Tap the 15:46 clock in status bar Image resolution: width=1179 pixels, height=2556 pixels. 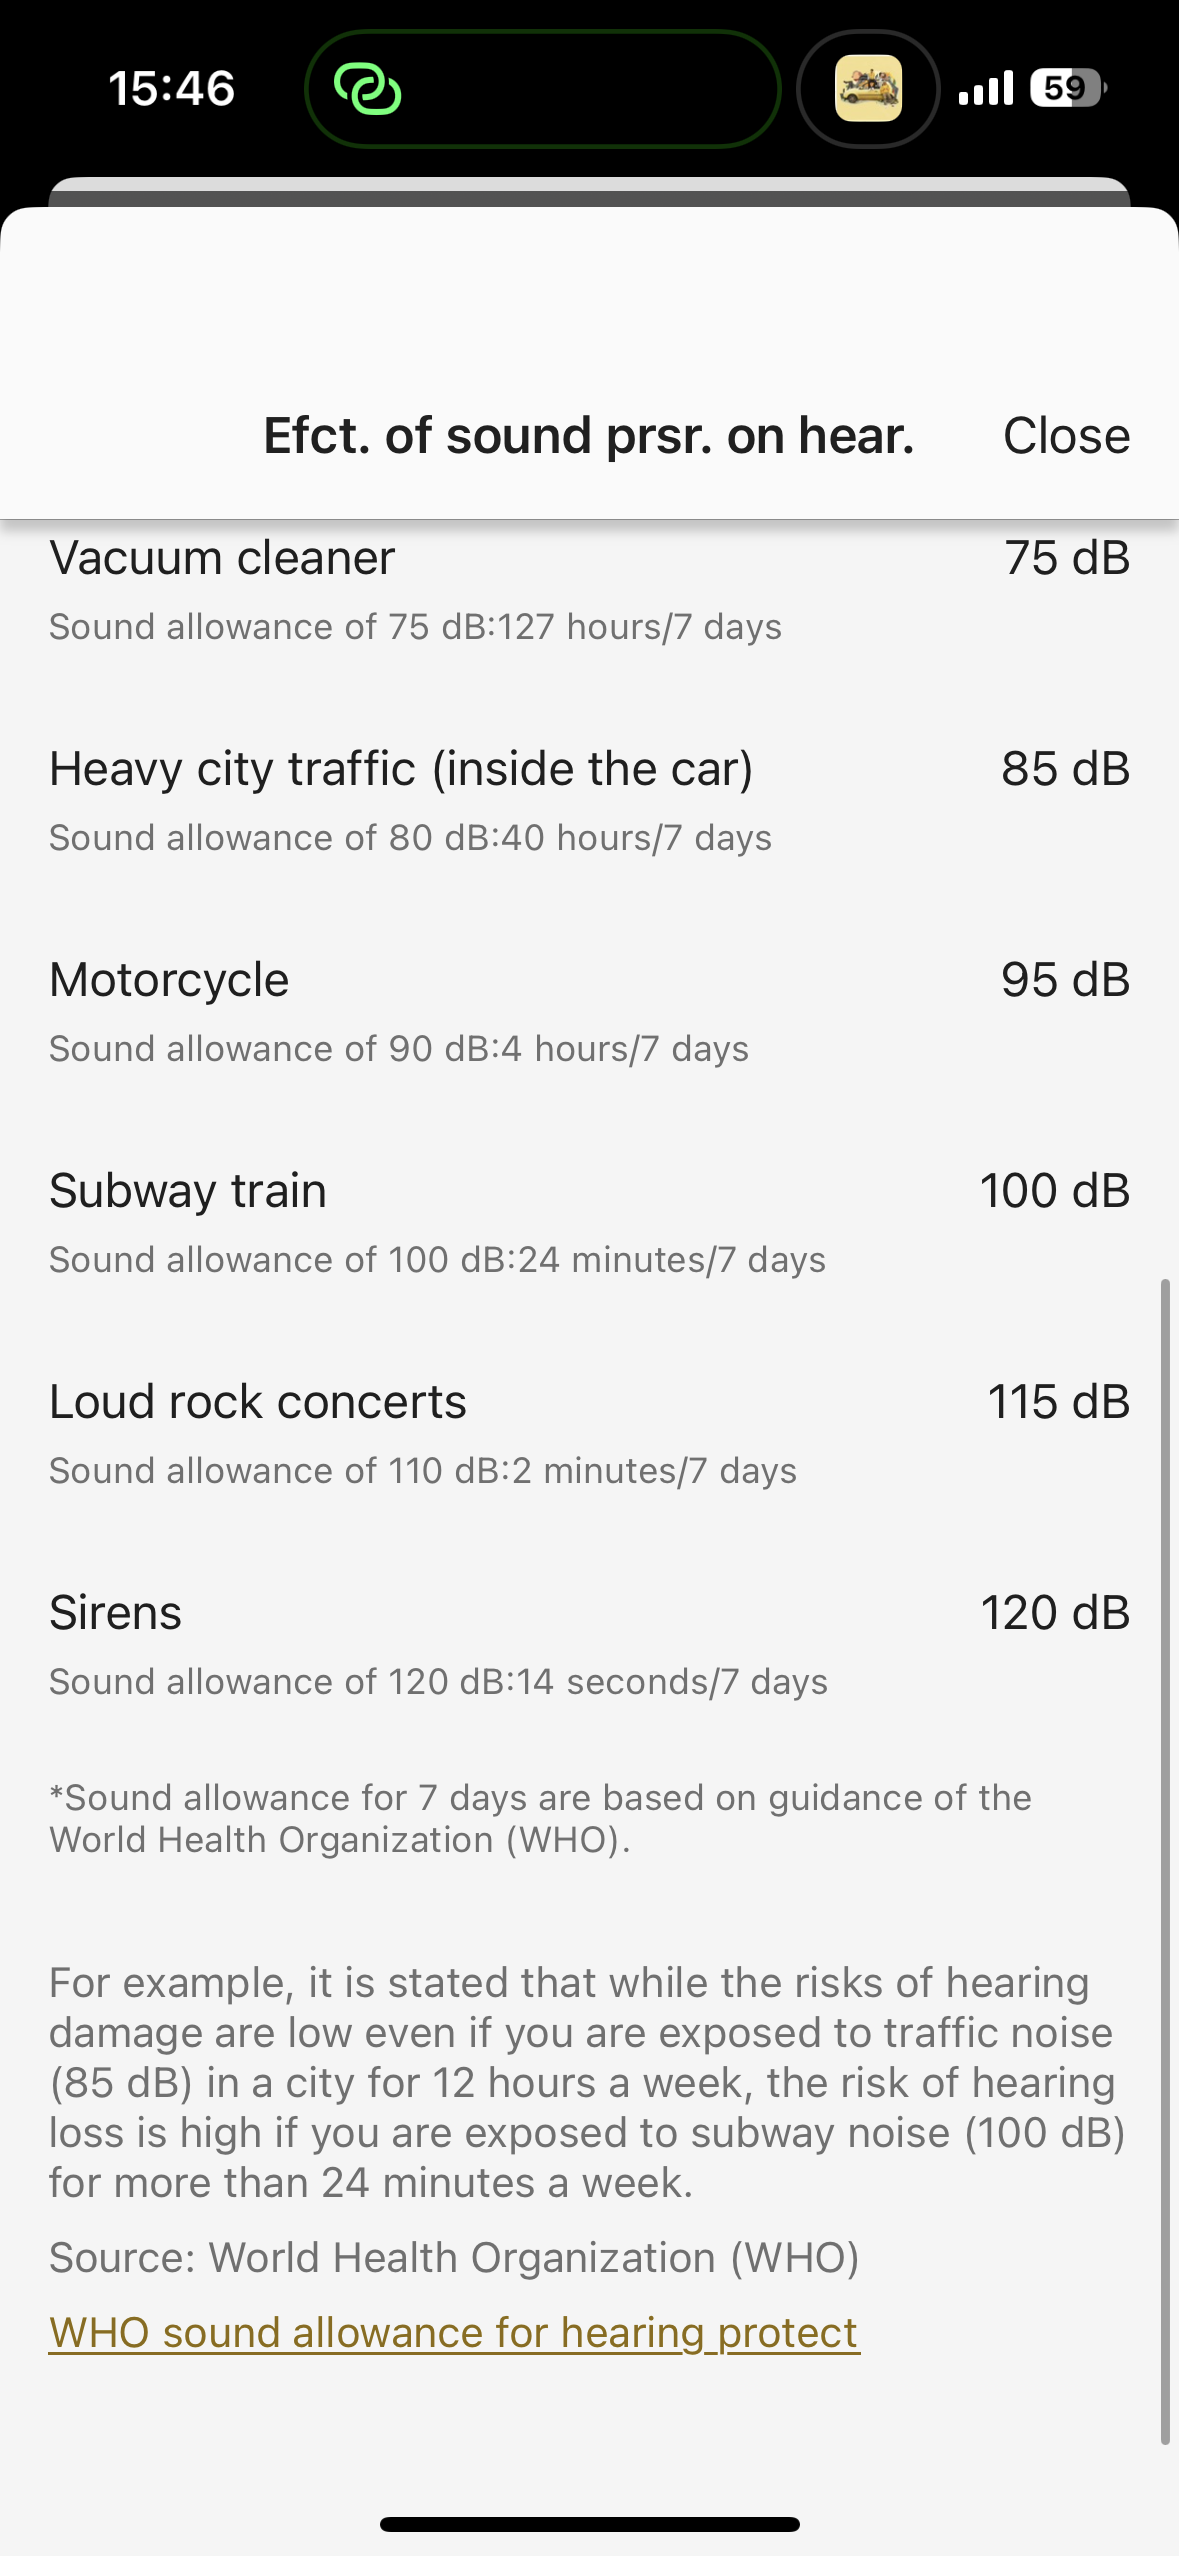click(171, 88)
